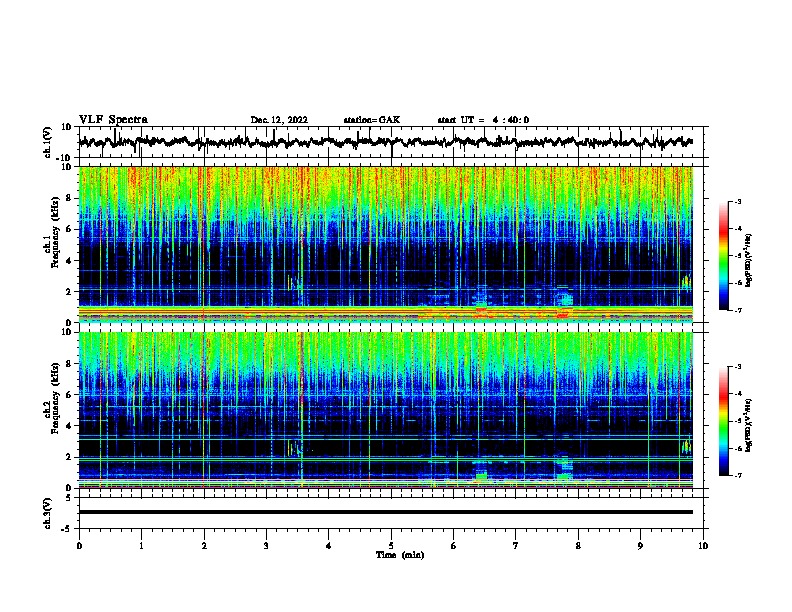Screen dimensions: 792x612
Task: Click the time axis tick label "1"
Action: coord(141,546)
